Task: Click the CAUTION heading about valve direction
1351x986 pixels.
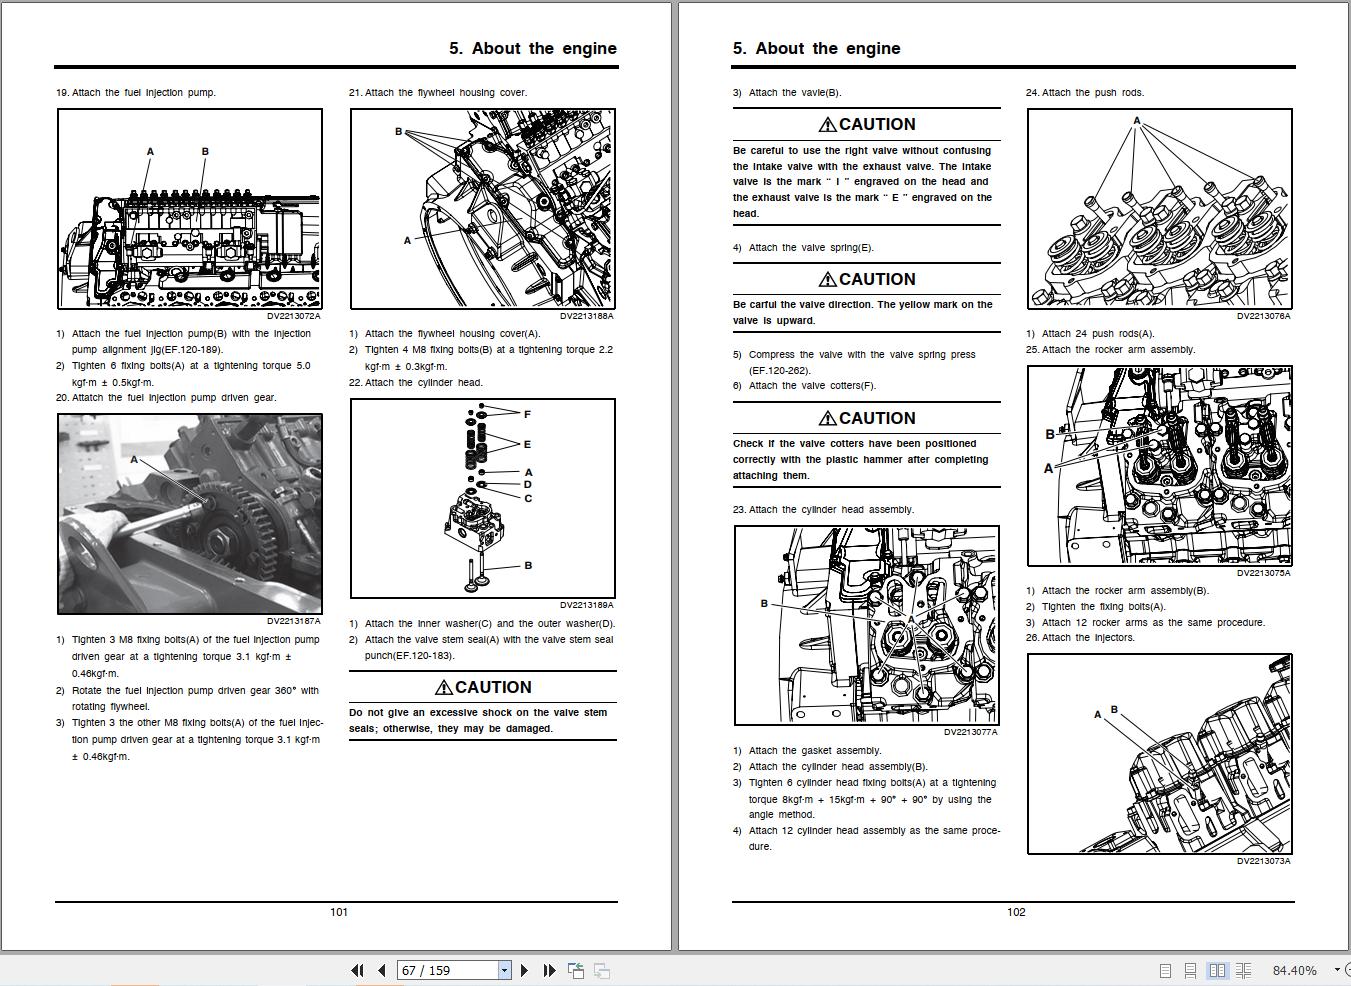Action: pyautogui.click(x=867, y=279)
